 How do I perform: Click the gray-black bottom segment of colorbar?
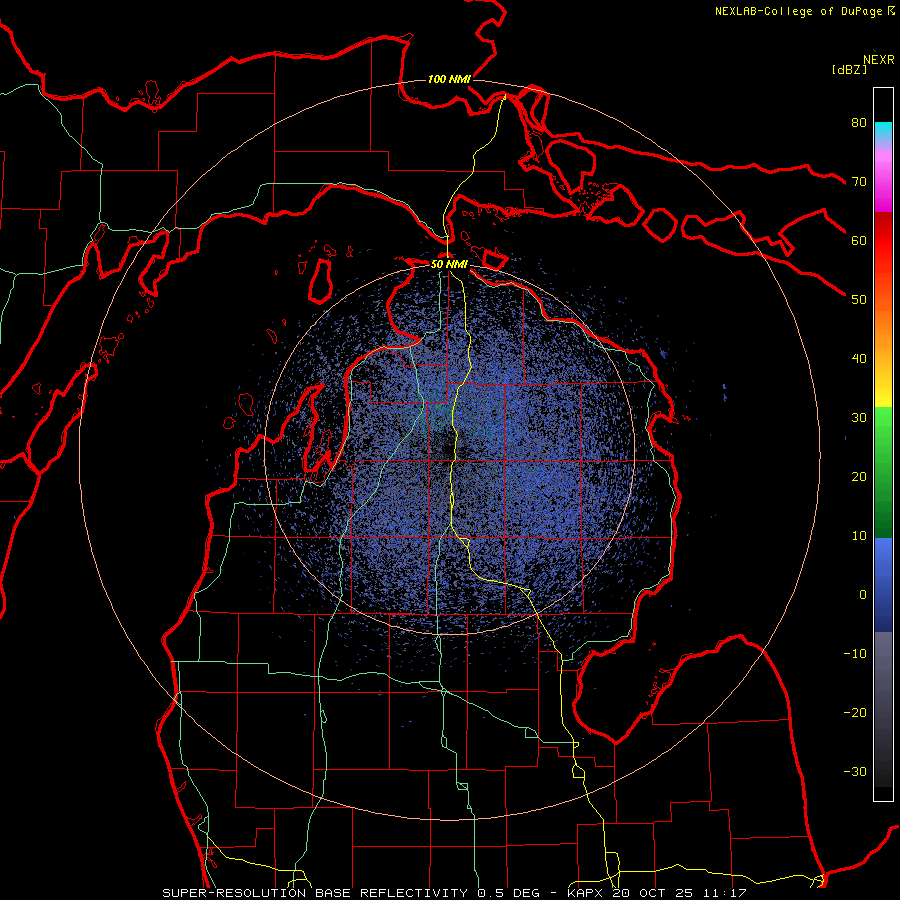(883, 709)
